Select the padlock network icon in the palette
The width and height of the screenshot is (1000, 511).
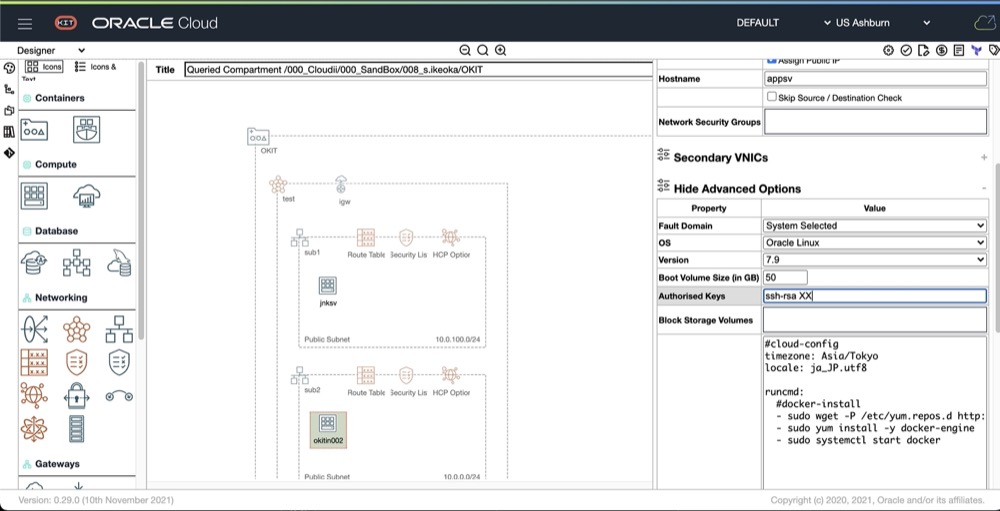tap(77, 396)
